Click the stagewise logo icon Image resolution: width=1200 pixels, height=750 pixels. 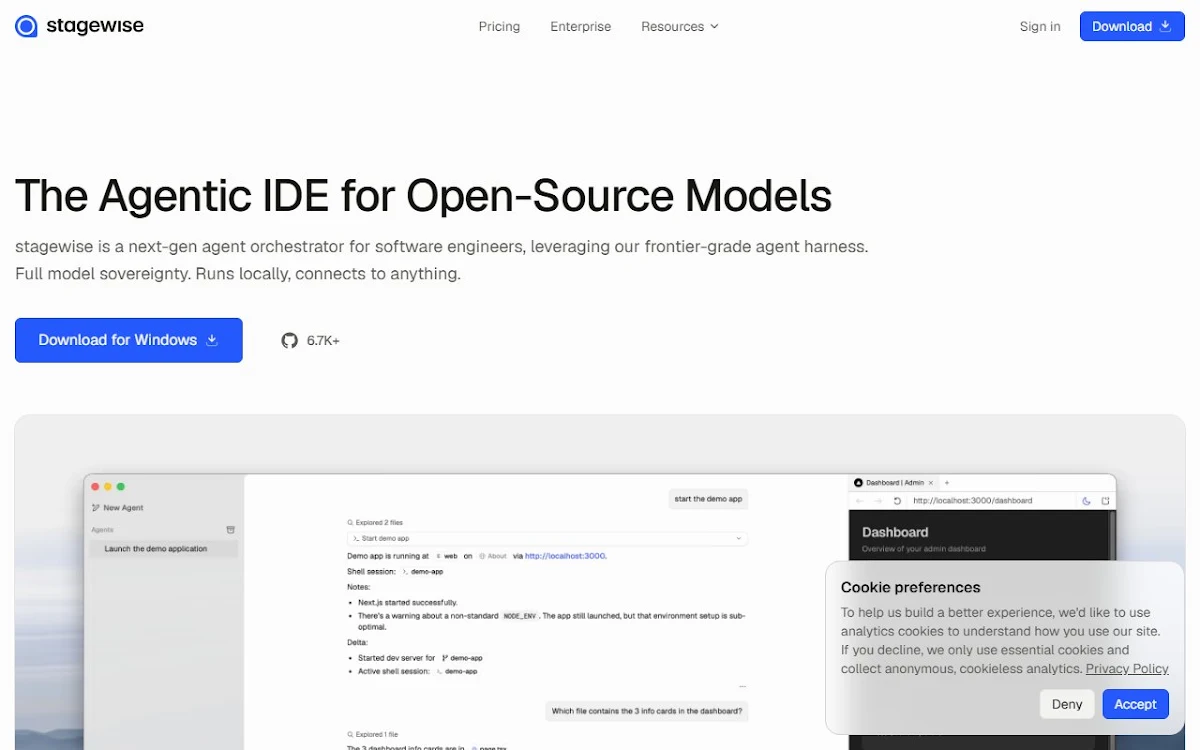[27, 26]
